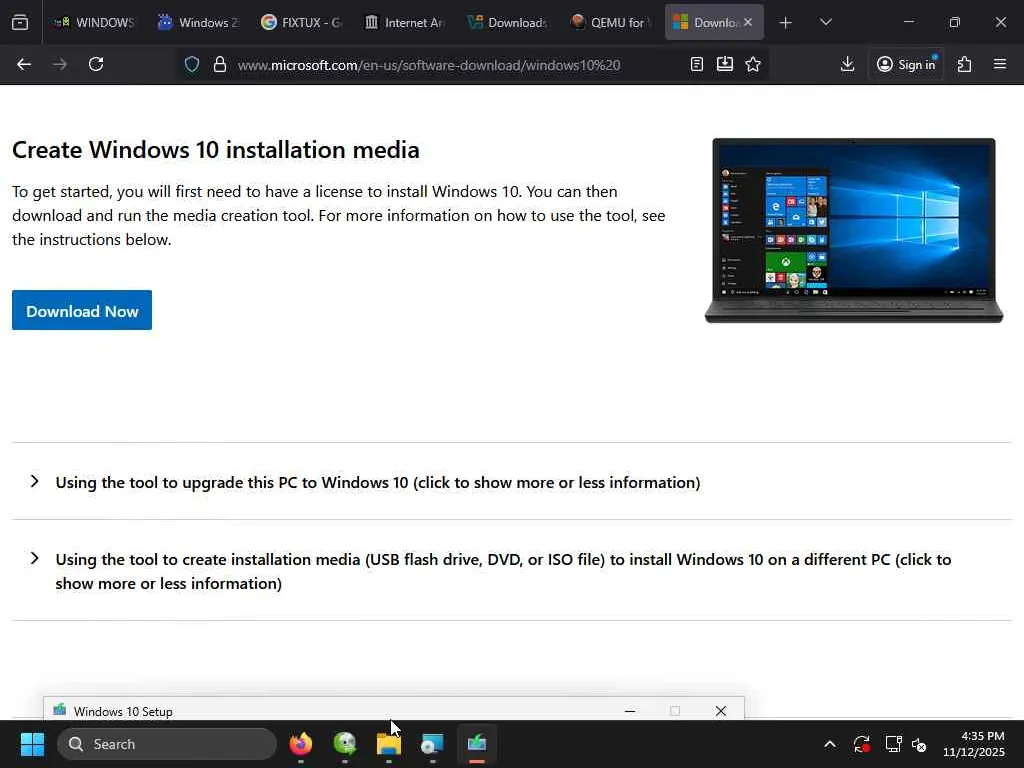
Task: Minimize the Windows 10 Setup window
Action: 630,711
